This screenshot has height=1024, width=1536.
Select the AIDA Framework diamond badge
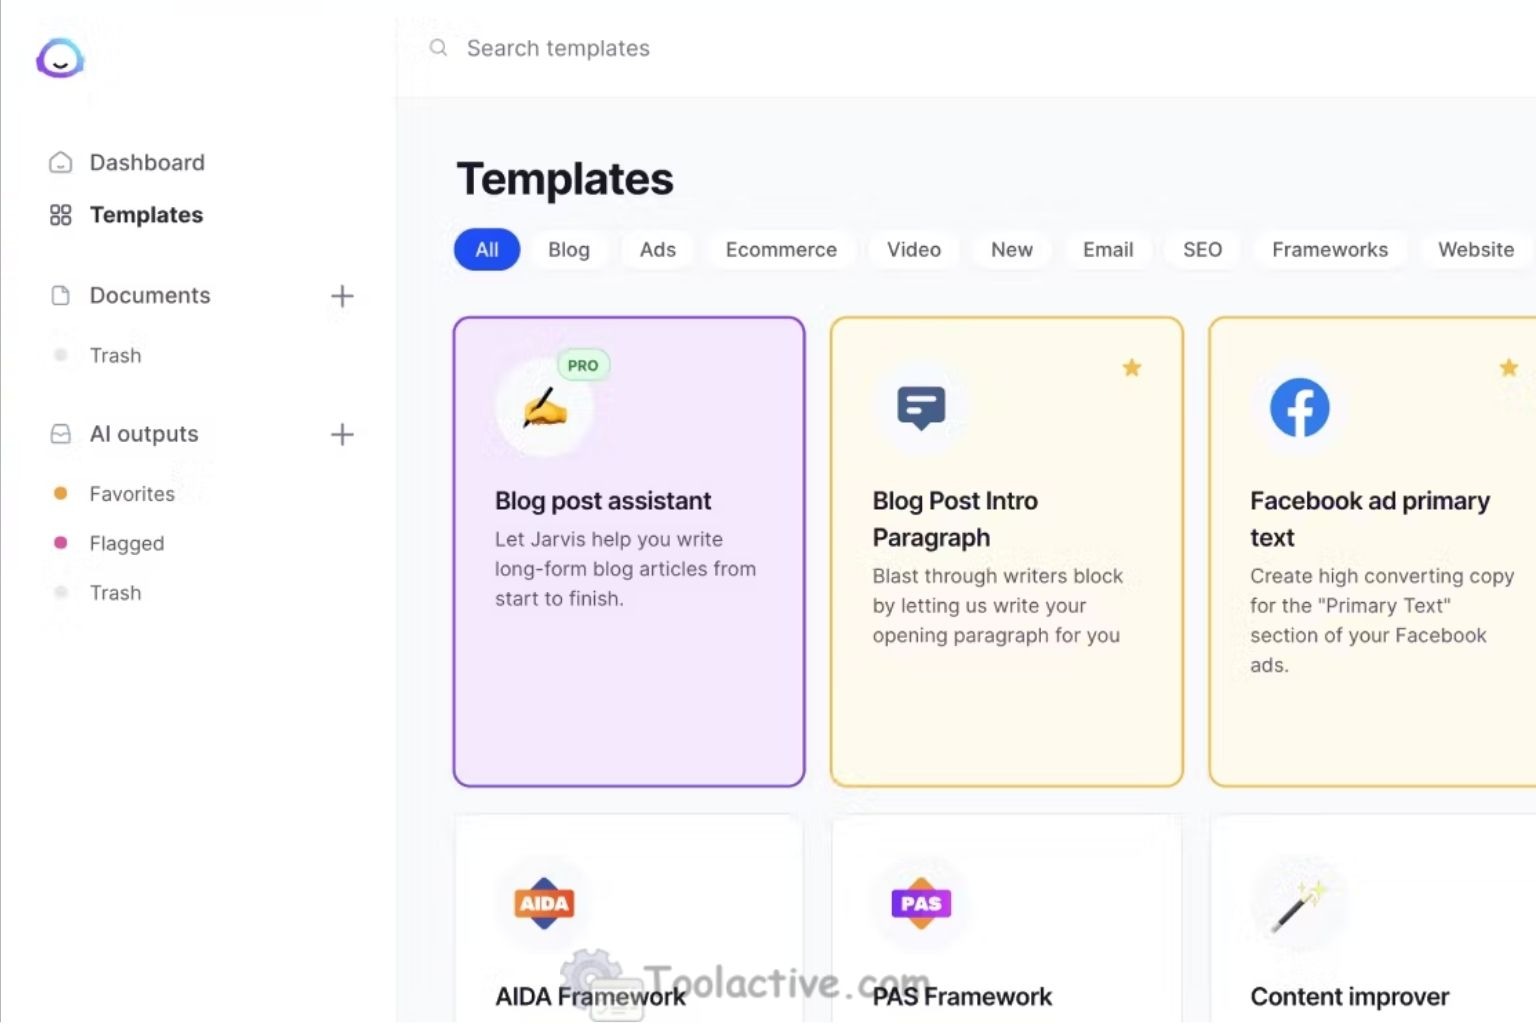click(x=543, y=903)
